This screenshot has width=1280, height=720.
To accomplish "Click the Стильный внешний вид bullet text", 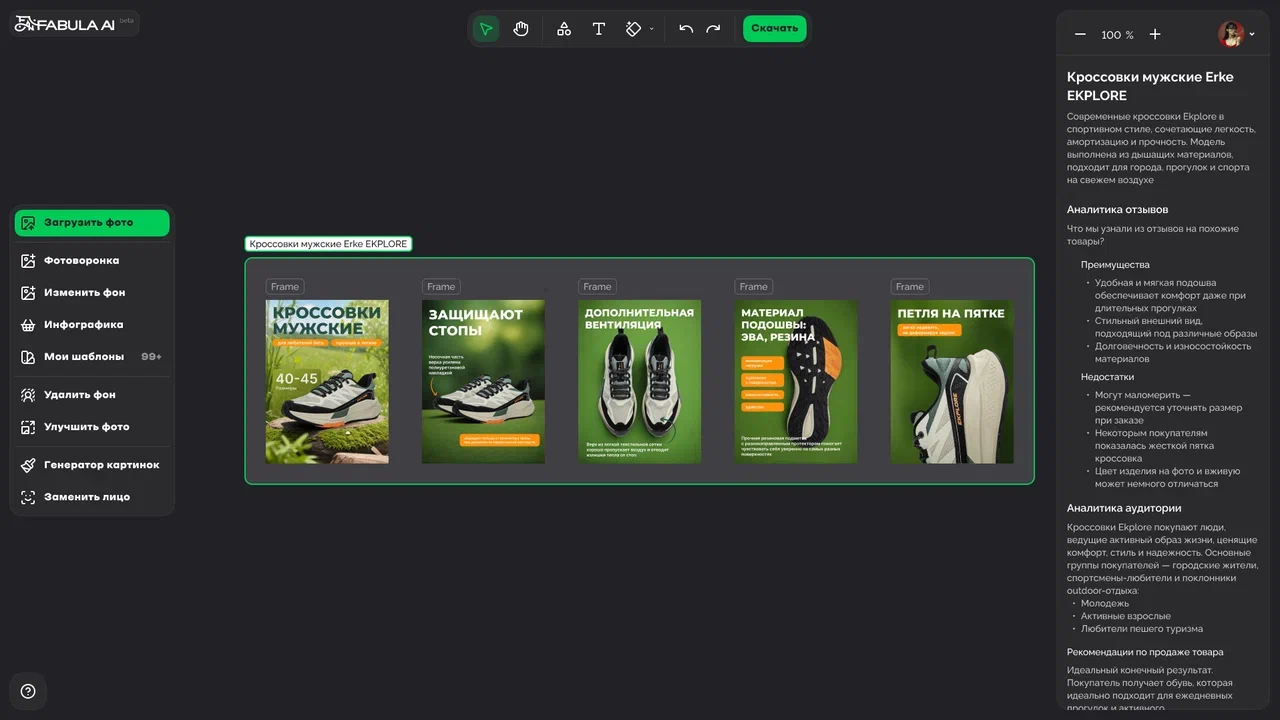I will point(1176,327).
